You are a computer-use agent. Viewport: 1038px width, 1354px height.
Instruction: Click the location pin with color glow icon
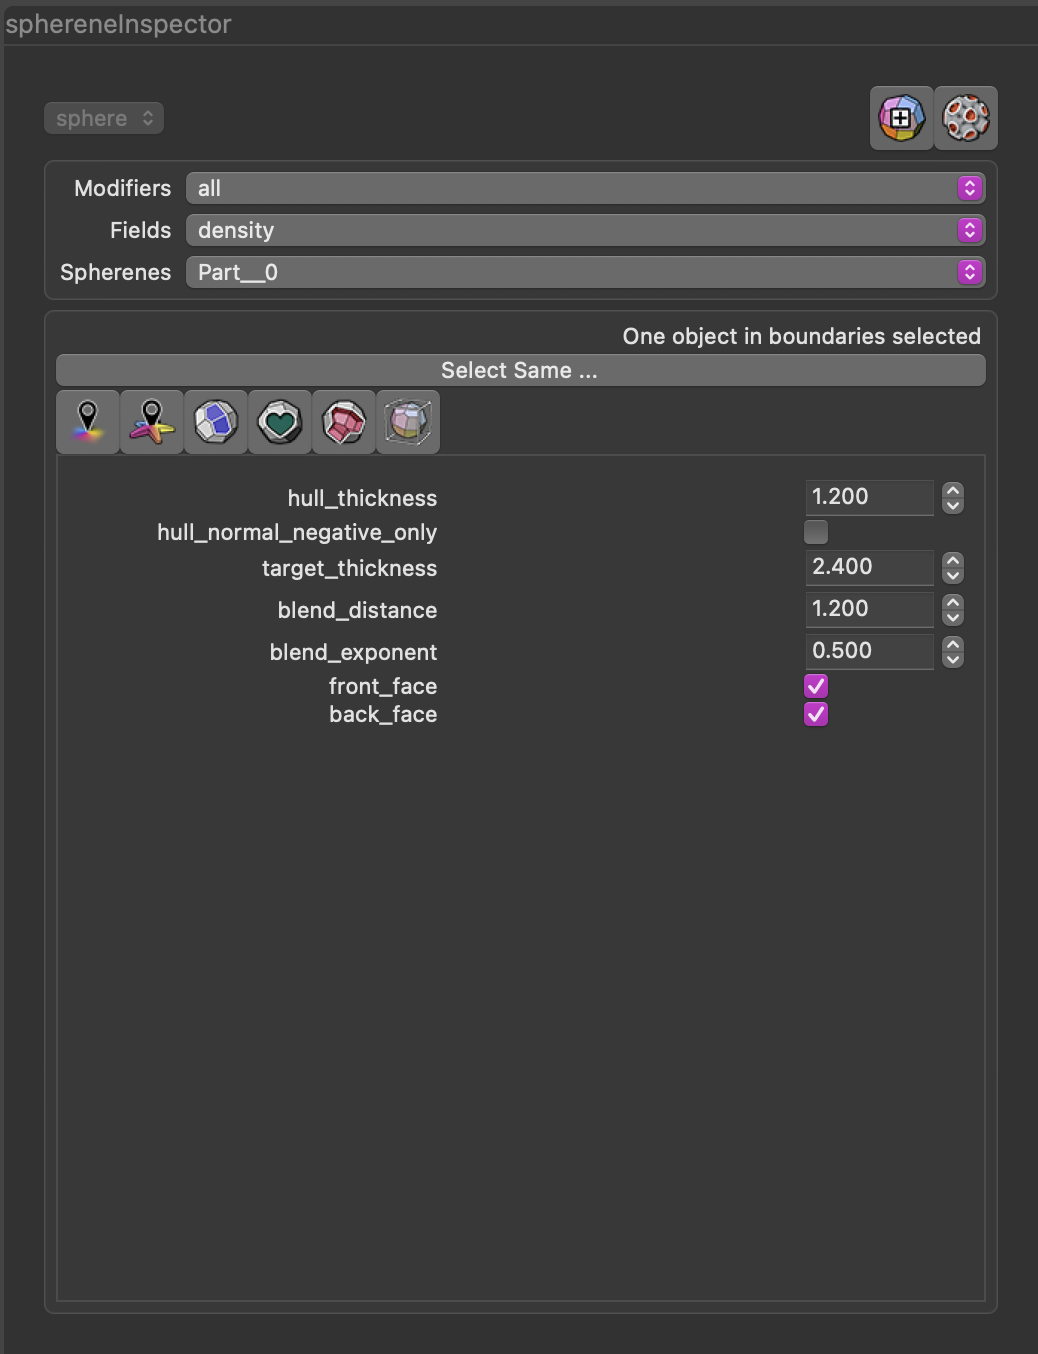click(88, 422)
